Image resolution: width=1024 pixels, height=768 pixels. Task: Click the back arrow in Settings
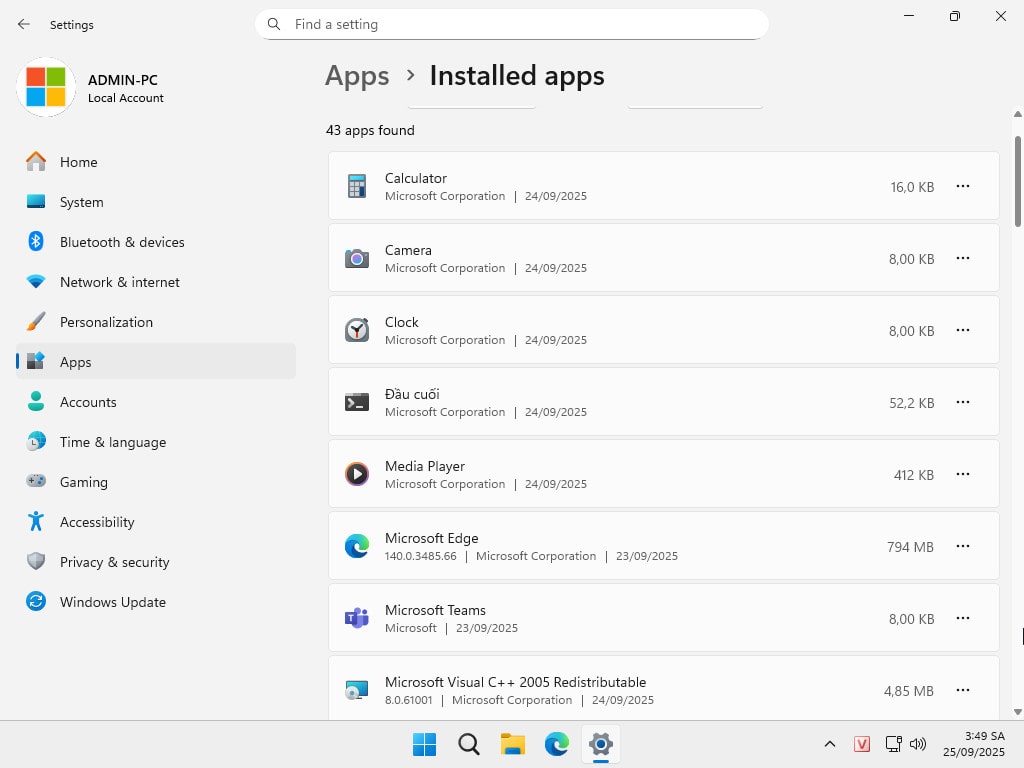24,24
